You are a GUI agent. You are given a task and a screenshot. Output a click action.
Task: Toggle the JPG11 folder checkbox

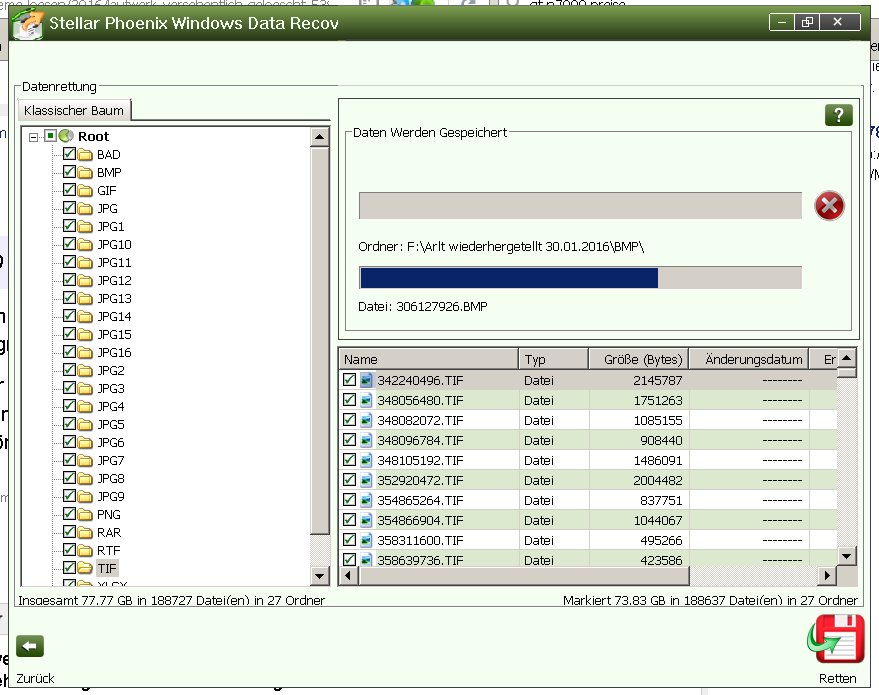click(x=70, y=262)
